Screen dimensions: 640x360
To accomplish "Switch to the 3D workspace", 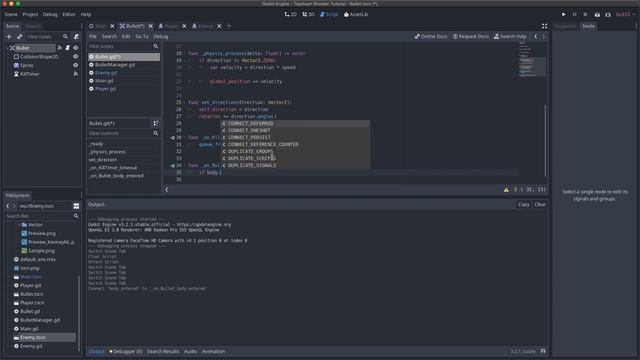I will pos(308,14).
